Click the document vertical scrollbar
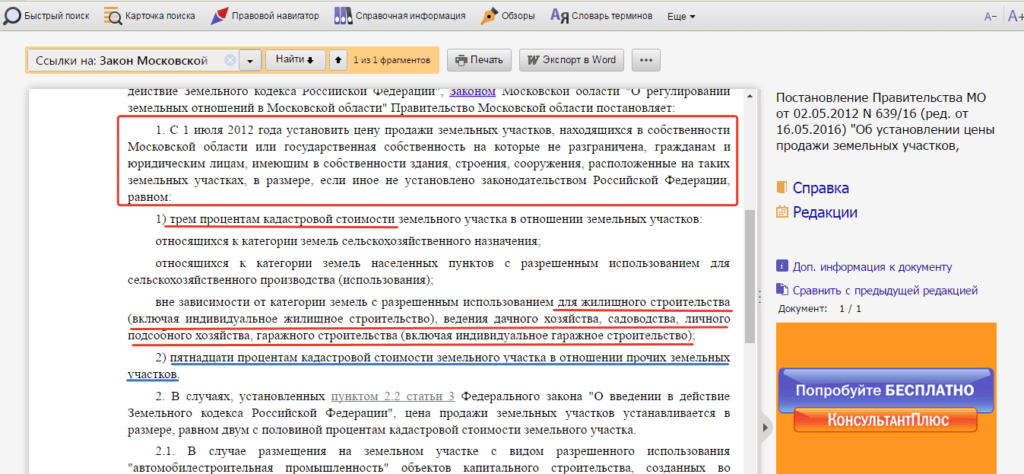The height and width of the screenshot is (474, 1024). 749,277
